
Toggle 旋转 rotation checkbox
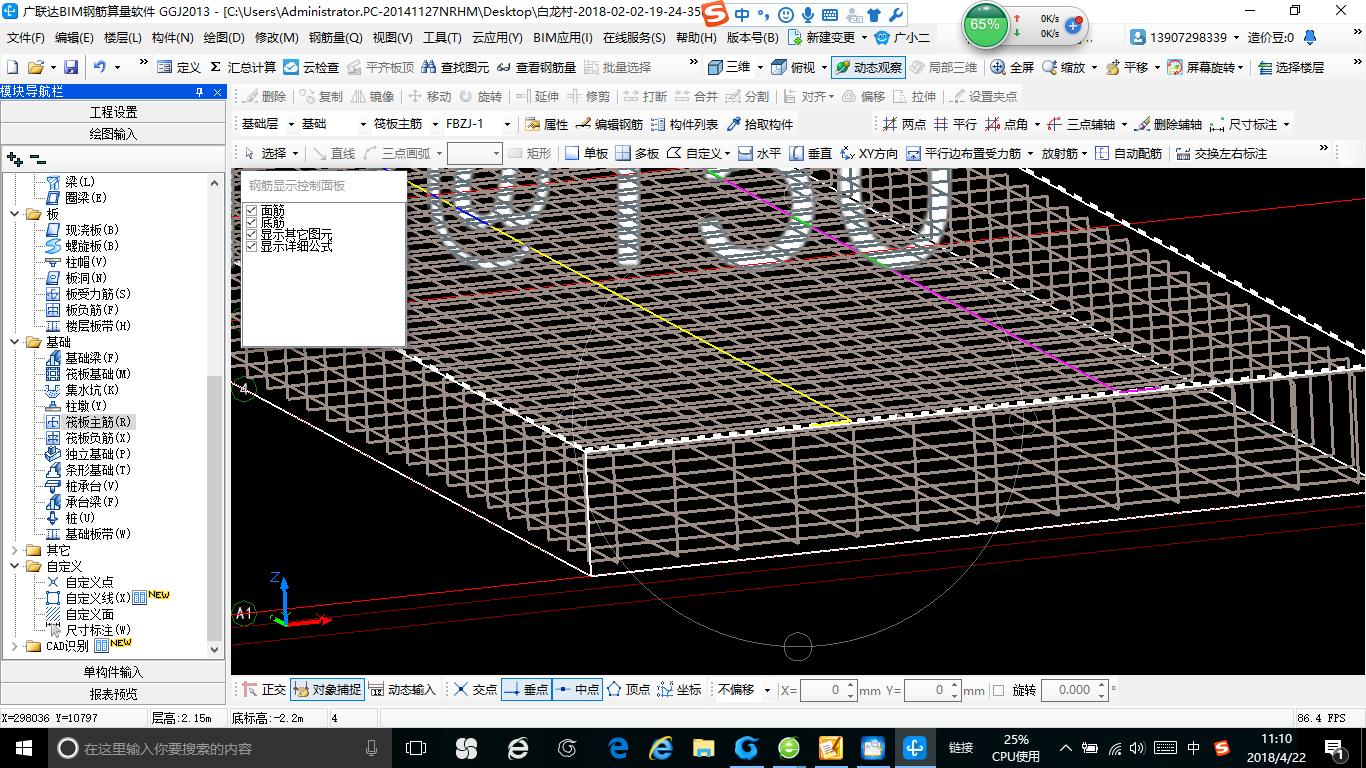click(x=999, y=690)
